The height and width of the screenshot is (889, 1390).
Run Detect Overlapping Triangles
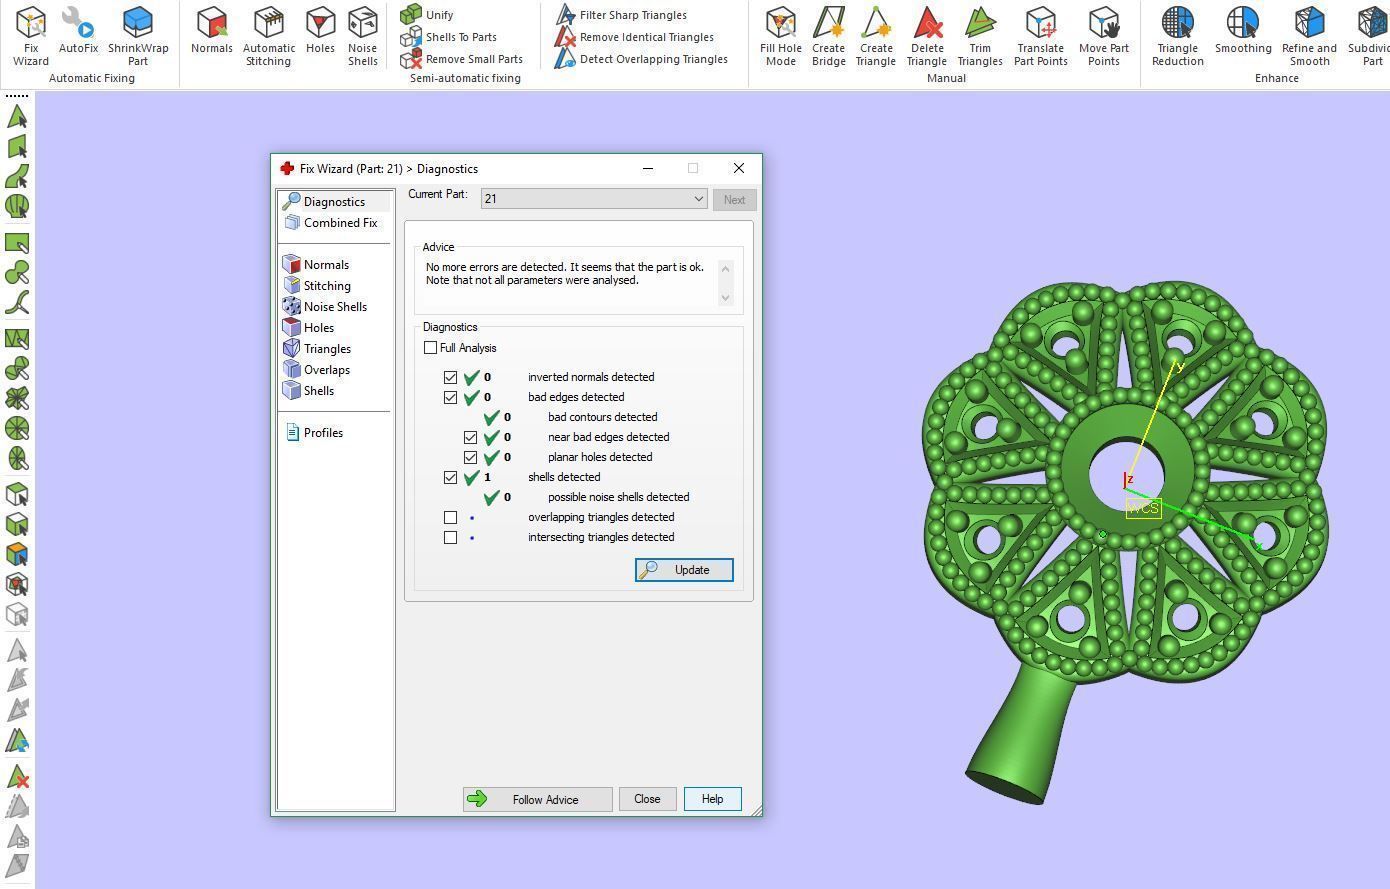coord(642,59)
